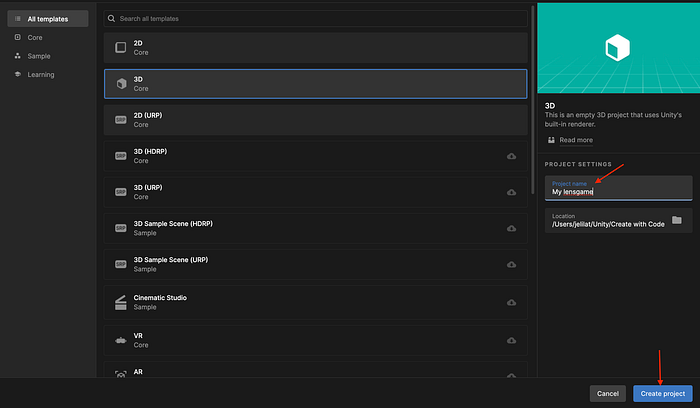Select the 3D (HDRP) template
Image resolution: width=700 pixels, height=408 pixels.
coord(315,156)
